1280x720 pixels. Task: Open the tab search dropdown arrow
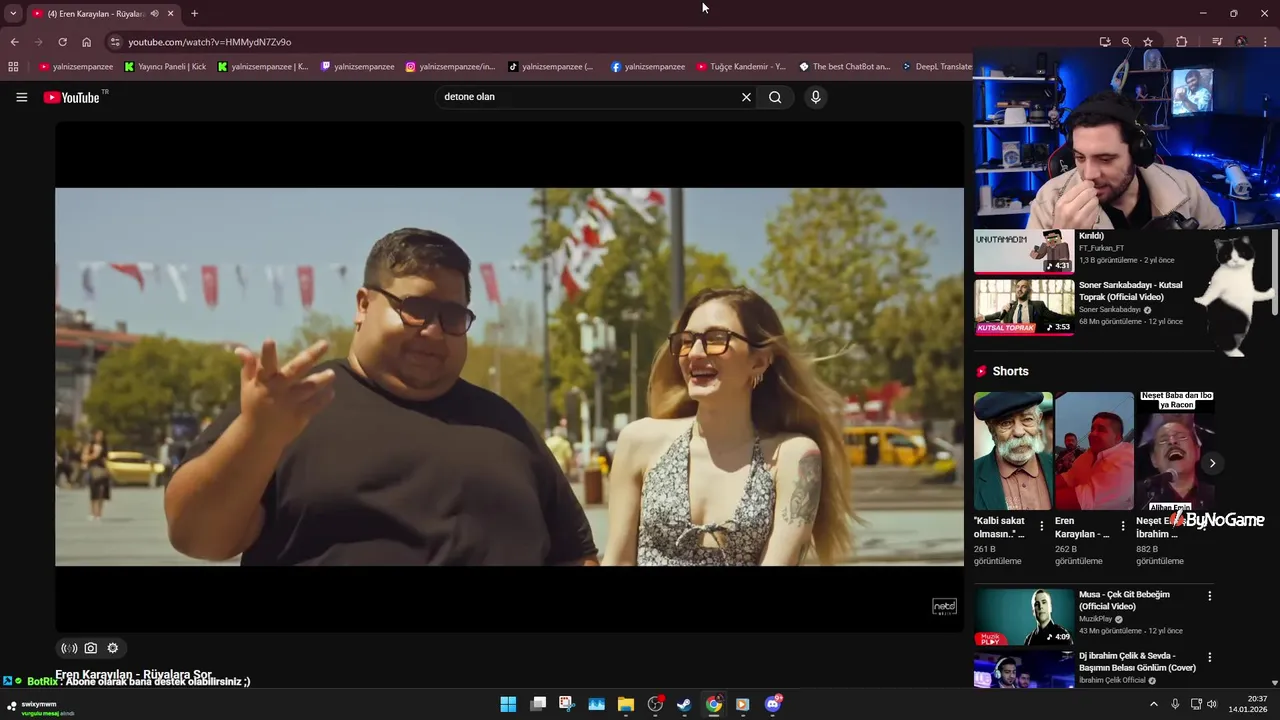tap(12, 13)
